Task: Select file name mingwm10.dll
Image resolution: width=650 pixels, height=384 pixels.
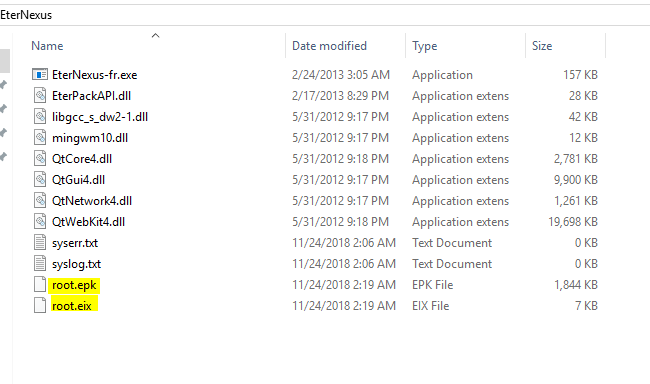Action: pyautogui.click(x=90, y=138)
